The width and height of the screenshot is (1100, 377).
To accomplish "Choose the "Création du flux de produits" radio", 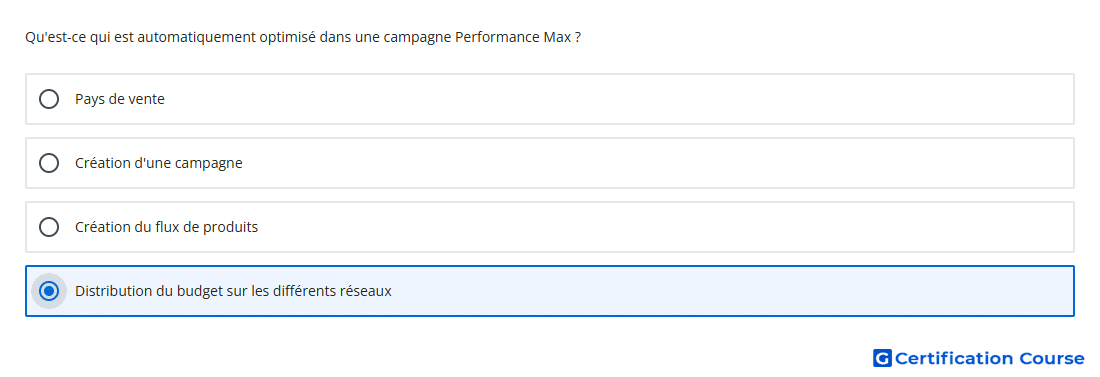I will [x=49, y=227].
